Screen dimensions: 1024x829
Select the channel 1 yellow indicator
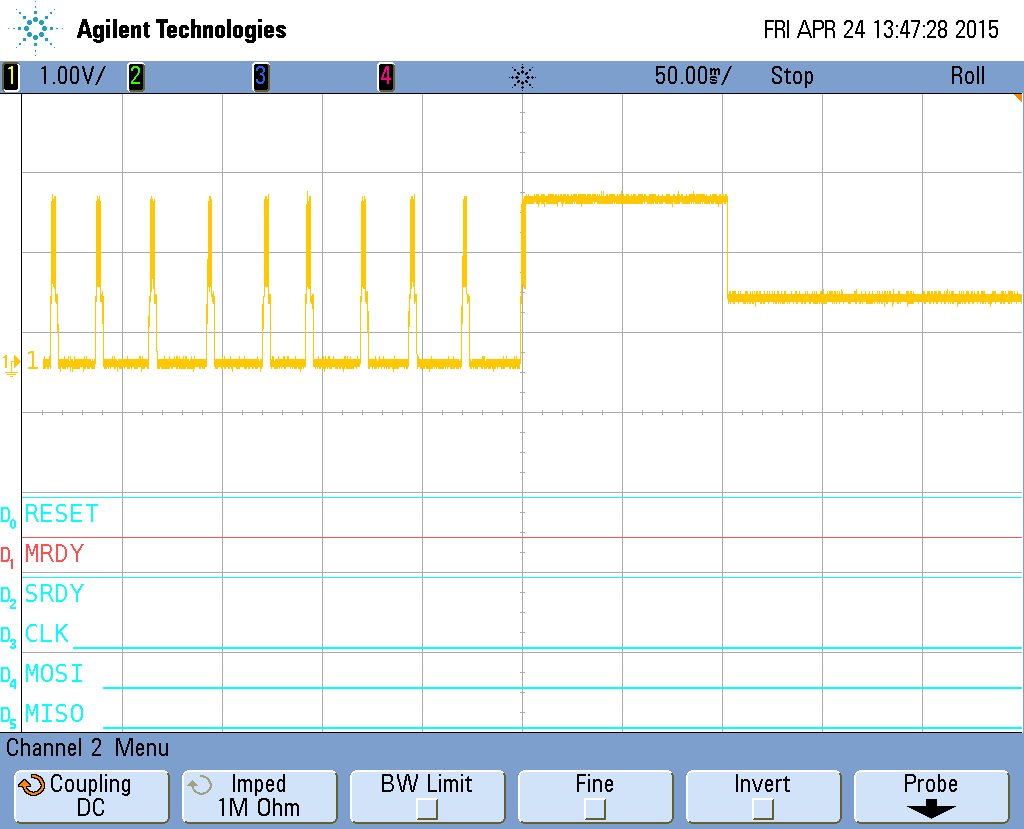[x=10, y=76]
